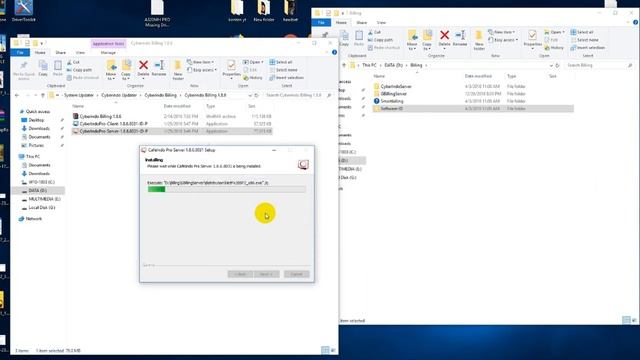
Task: Click DATA (D:) breadcrumb in the Billing window
Action: point(393,65)
